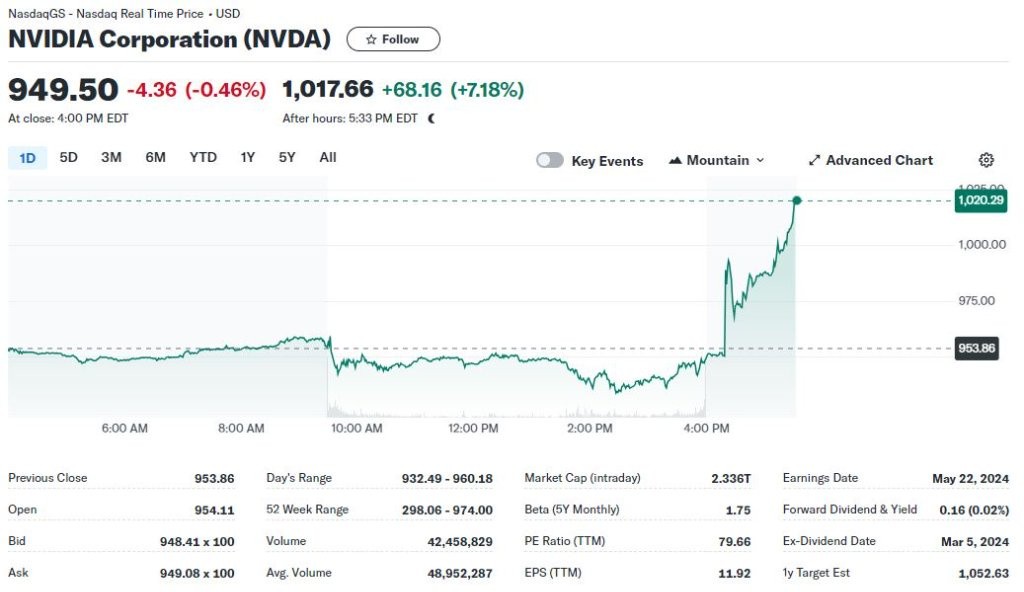1024x592 pixels.
Task: Click the green endpoint dot on chart
Action: (797, 201)
